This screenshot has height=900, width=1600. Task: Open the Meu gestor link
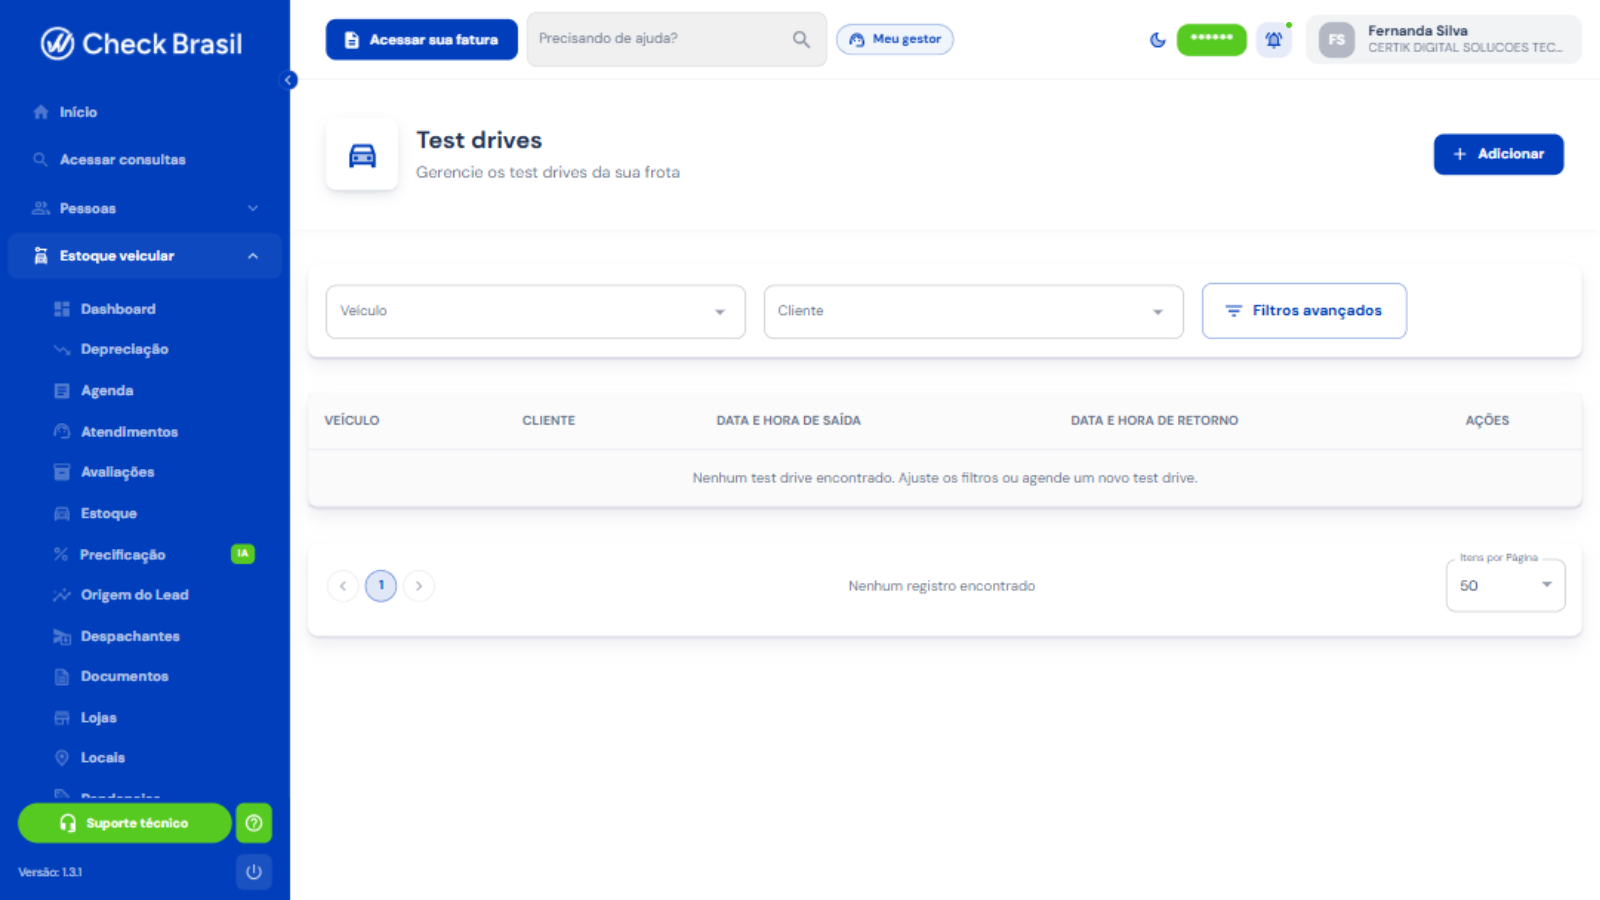tap(895, 39)
